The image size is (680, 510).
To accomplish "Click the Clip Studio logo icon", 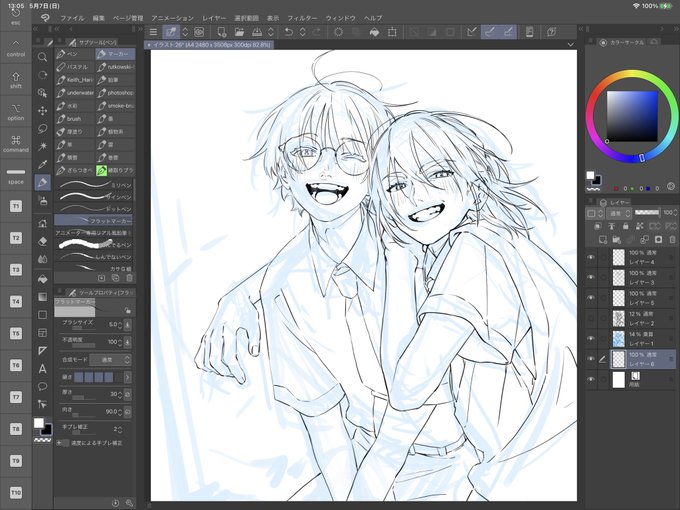I will (x=45, y=18).
